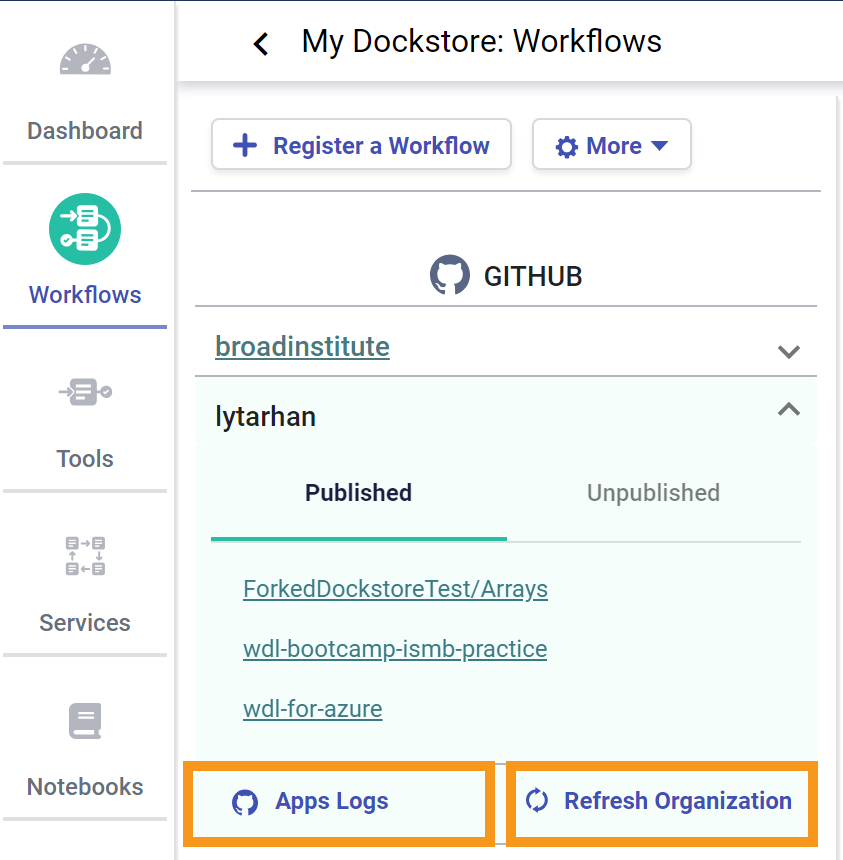Open the wdl-for-azure workflow link
This screenshot has width=843, height=860.
(312, 709)
